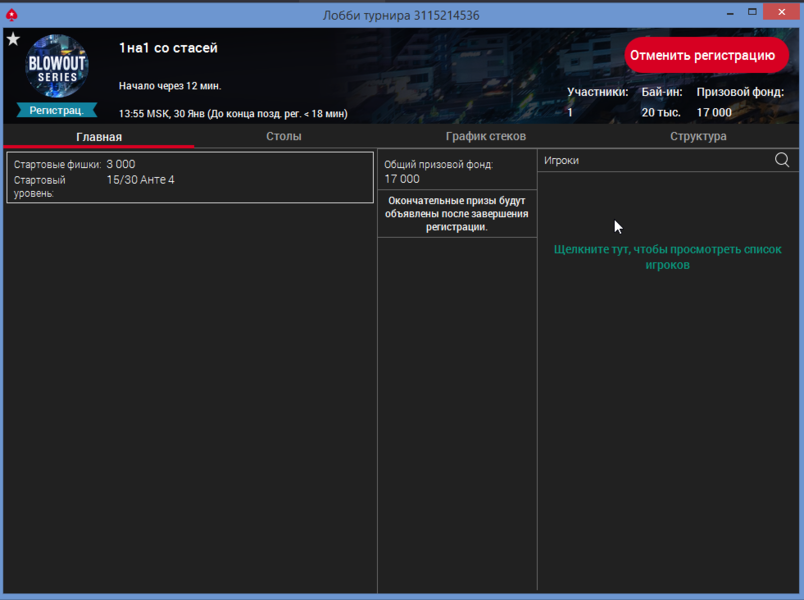This screenshot has height=600, width=804.
Task: Click the magnifier search icon in Игроки panel
Action: [x=782, y=160]
